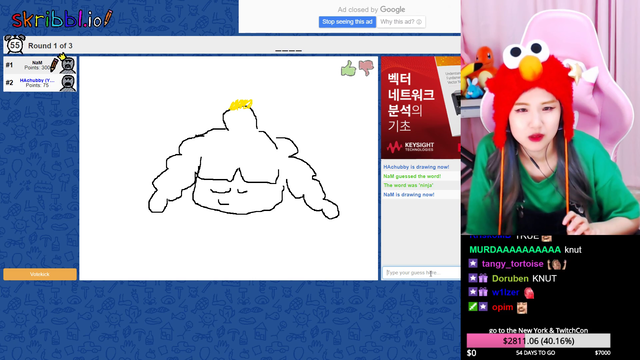Click the alarm clock timer icon
640x360 pixels.
coord(15,44)
